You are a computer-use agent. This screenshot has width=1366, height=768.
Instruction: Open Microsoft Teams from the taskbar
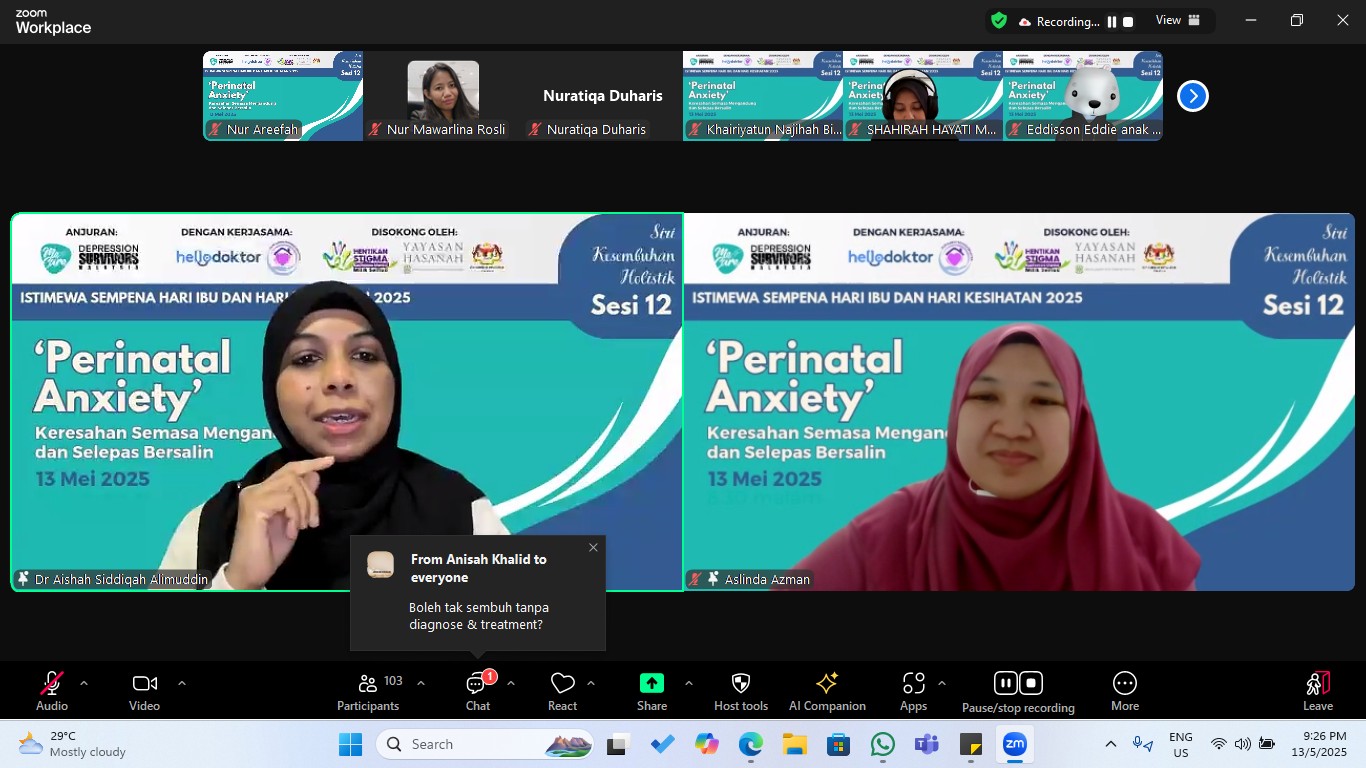(x=927, y=744)
